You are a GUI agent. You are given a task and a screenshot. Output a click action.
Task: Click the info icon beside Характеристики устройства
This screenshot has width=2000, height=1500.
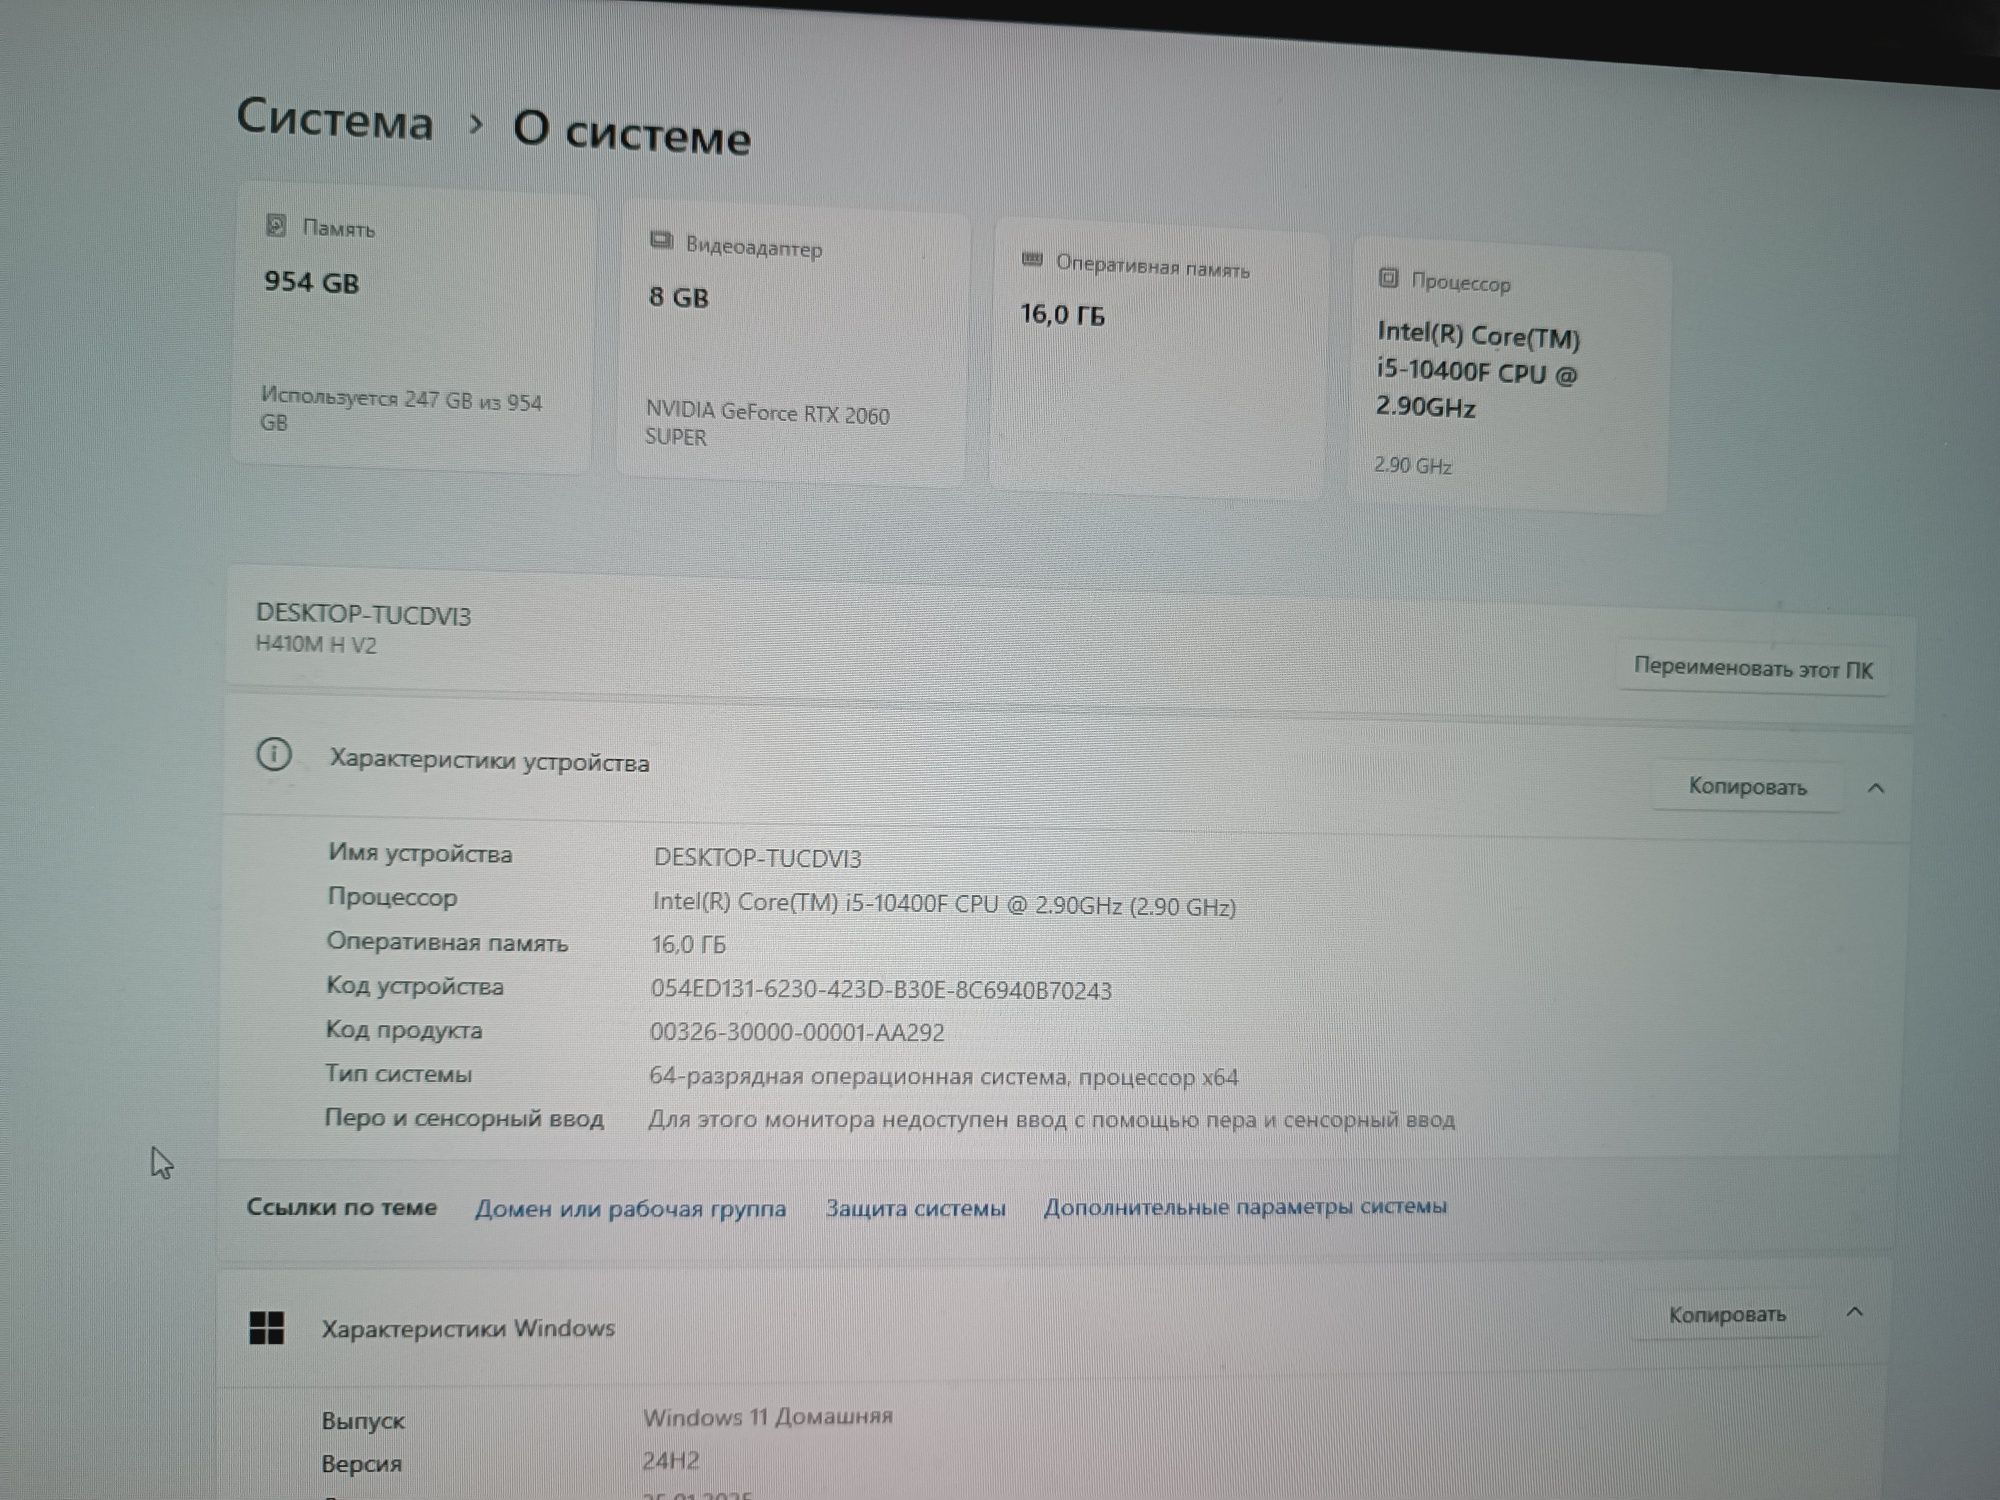point(274,754)
